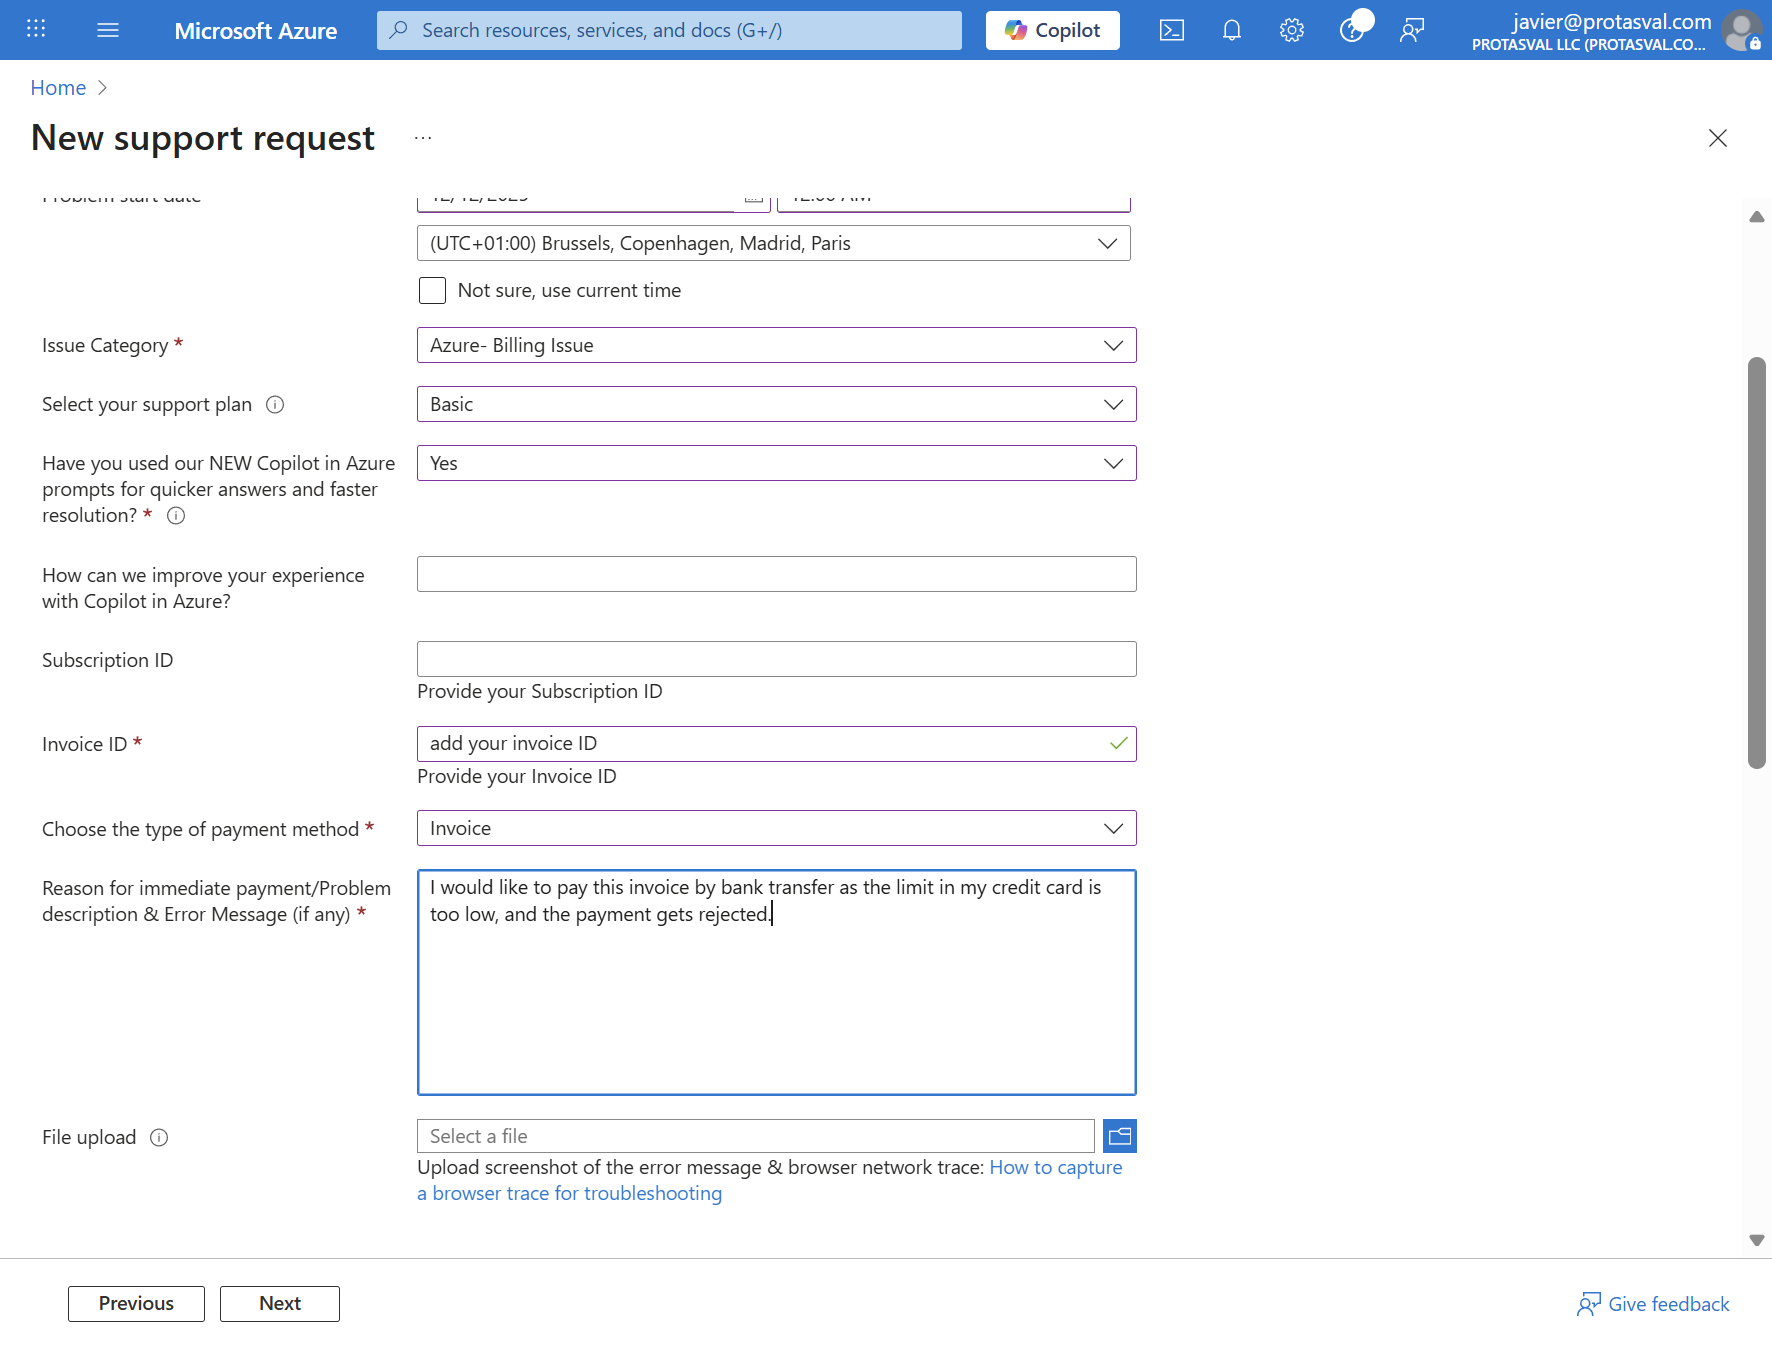Open portal settings gear
This screenshot has width=1772, height=1348.
click(1292, 30)
